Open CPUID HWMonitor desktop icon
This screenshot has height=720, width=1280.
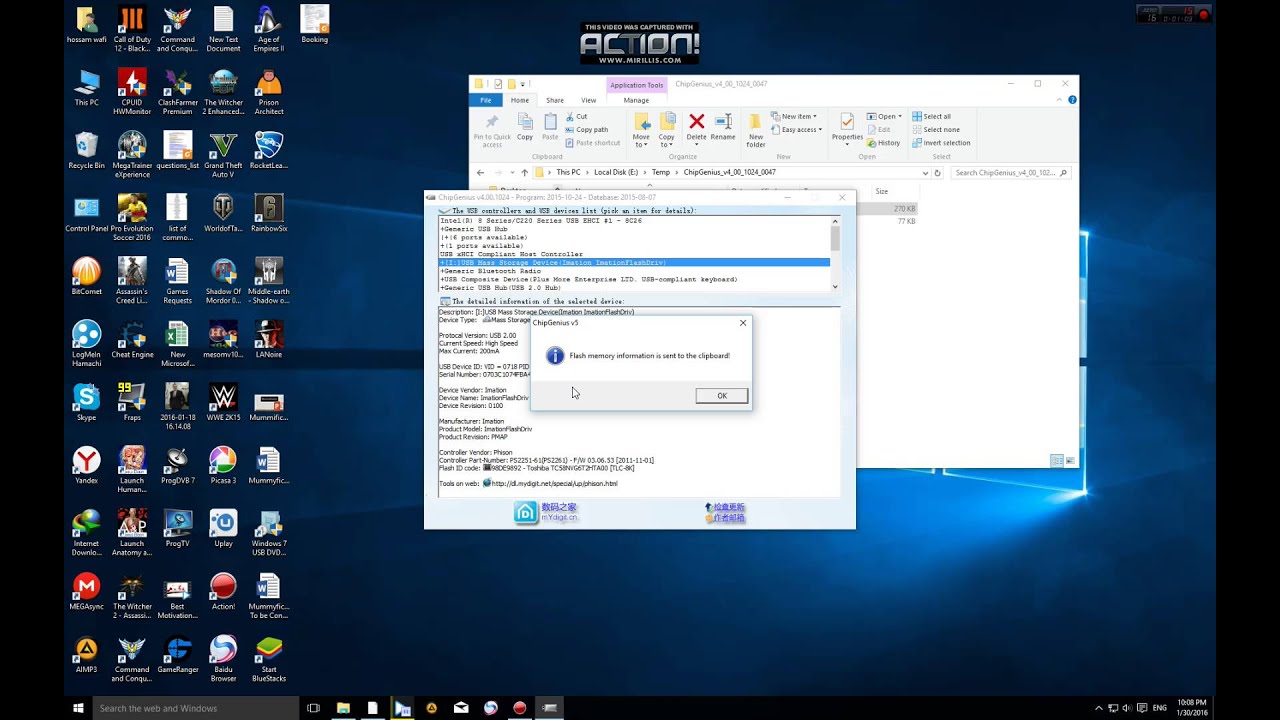click(132, 84)
